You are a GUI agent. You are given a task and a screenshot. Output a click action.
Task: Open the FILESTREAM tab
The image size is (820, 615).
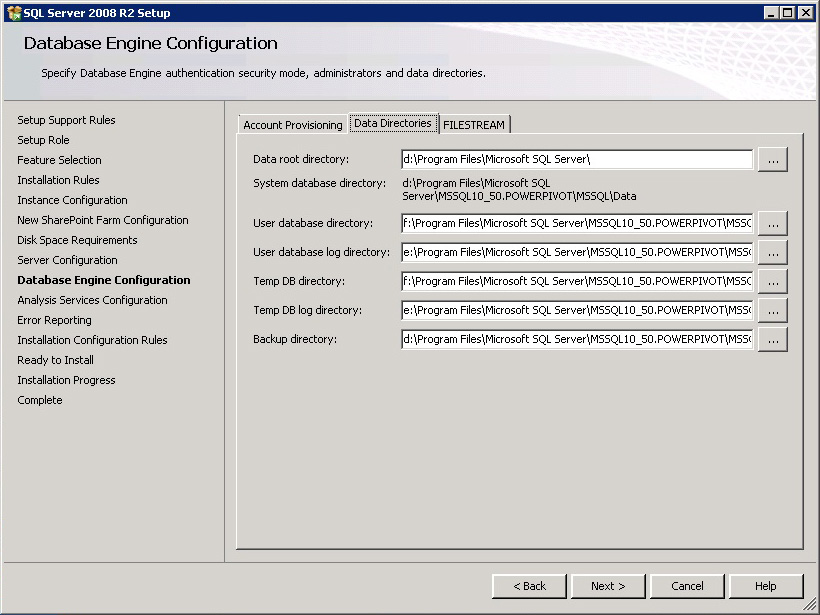[x=474, y=124]
